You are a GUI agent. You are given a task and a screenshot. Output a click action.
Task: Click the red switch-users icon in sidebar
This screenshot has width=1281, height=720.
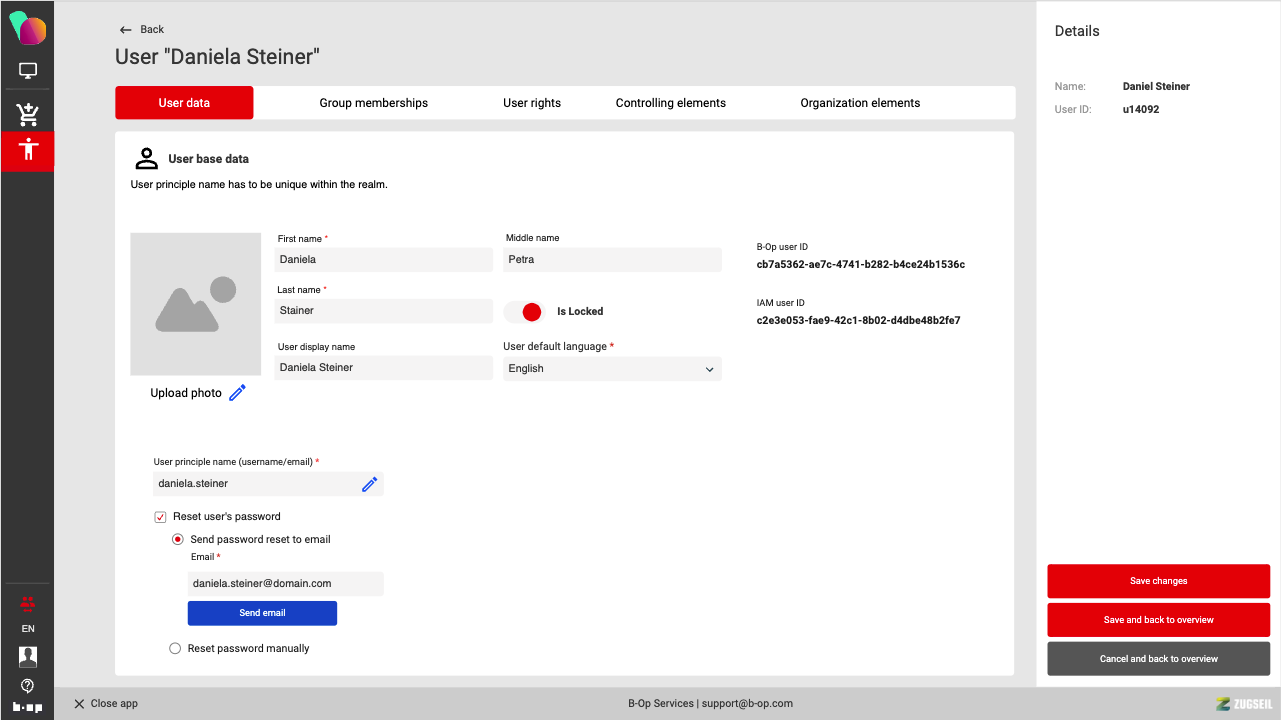tap(28, 602)
